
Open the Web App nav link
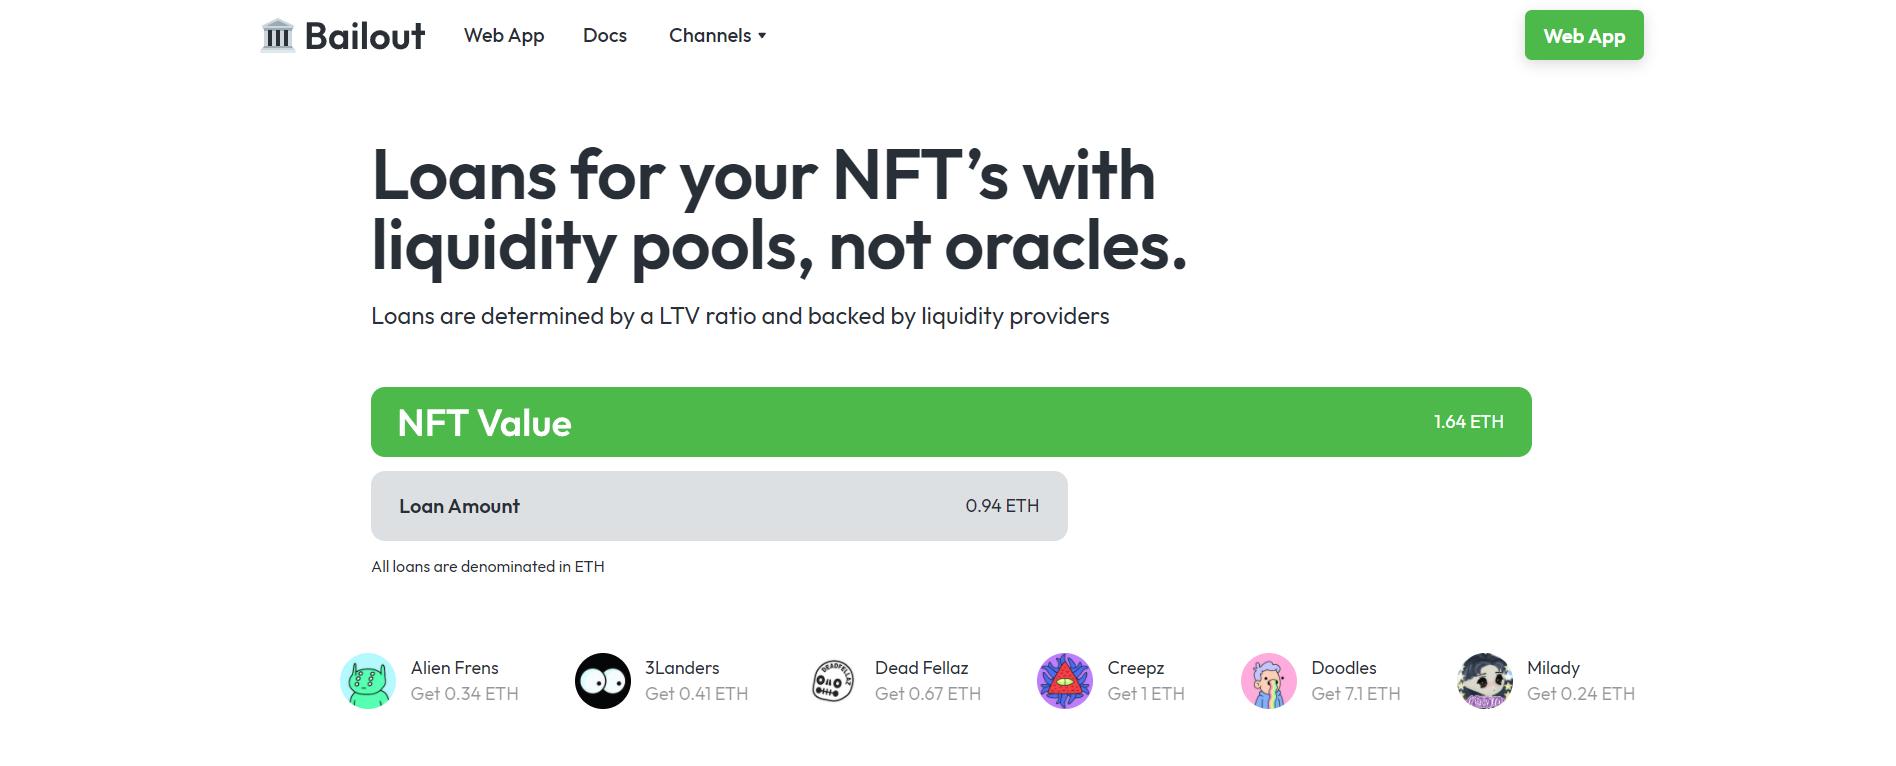coord(504,36)
